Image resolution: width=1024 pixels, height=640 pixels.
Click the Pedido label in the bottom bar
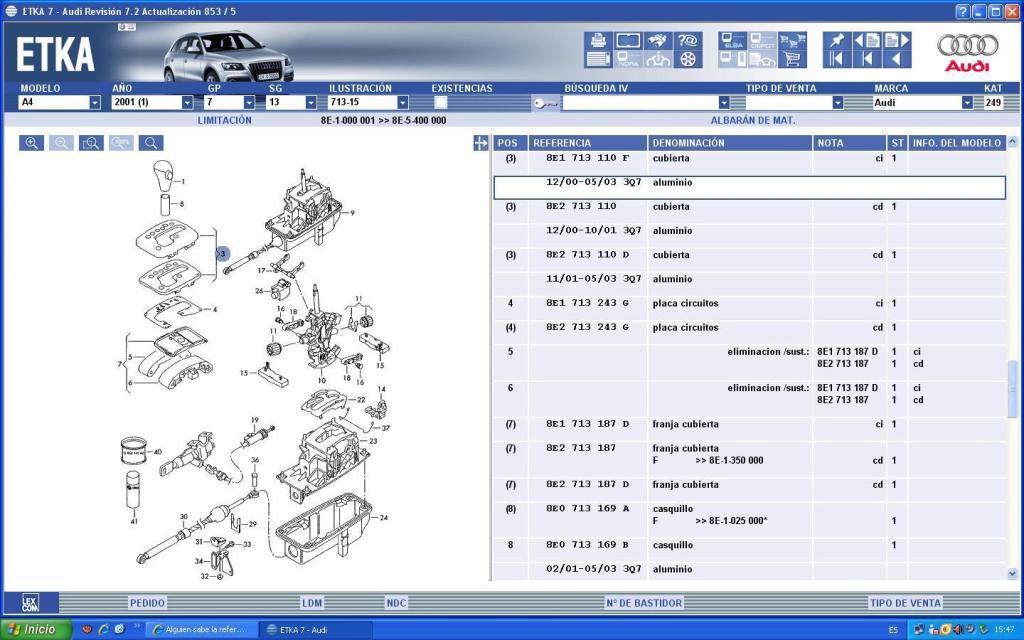(148, 603)
